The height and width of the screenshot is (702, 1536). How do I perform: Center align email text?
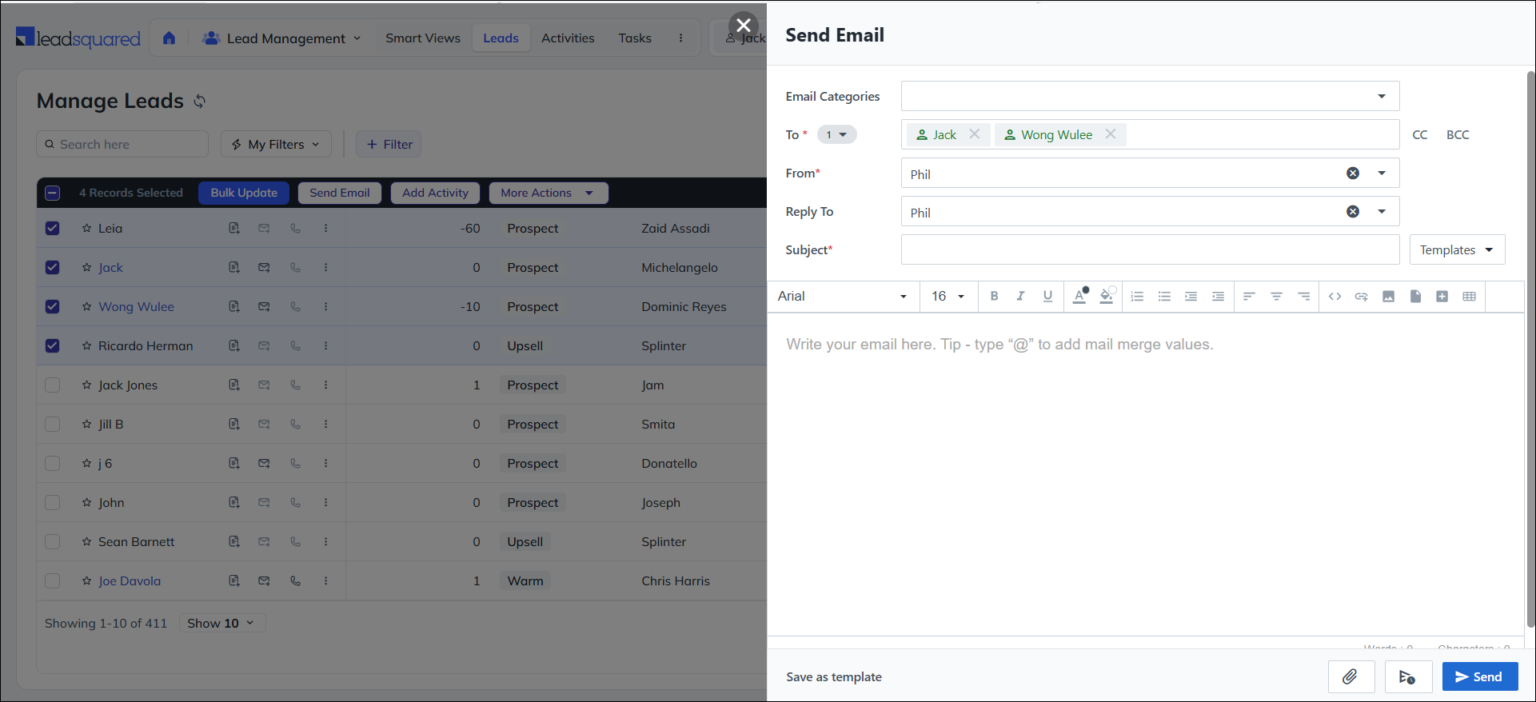1276,296
